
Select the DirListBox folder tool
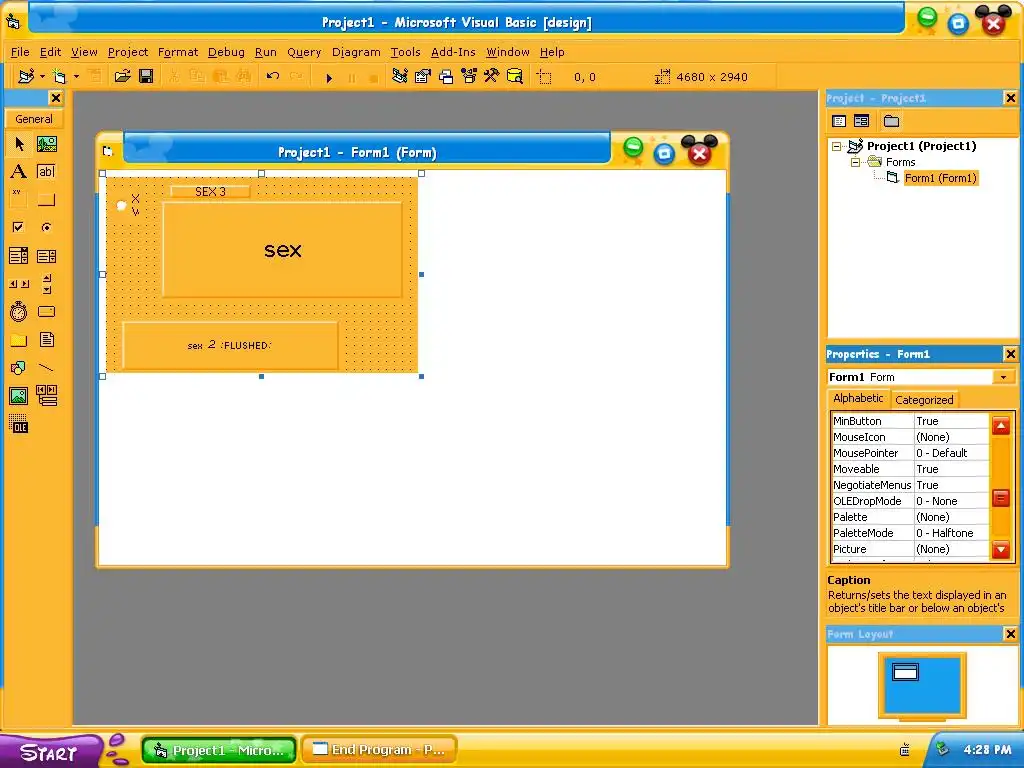click(x=19, y=340)
